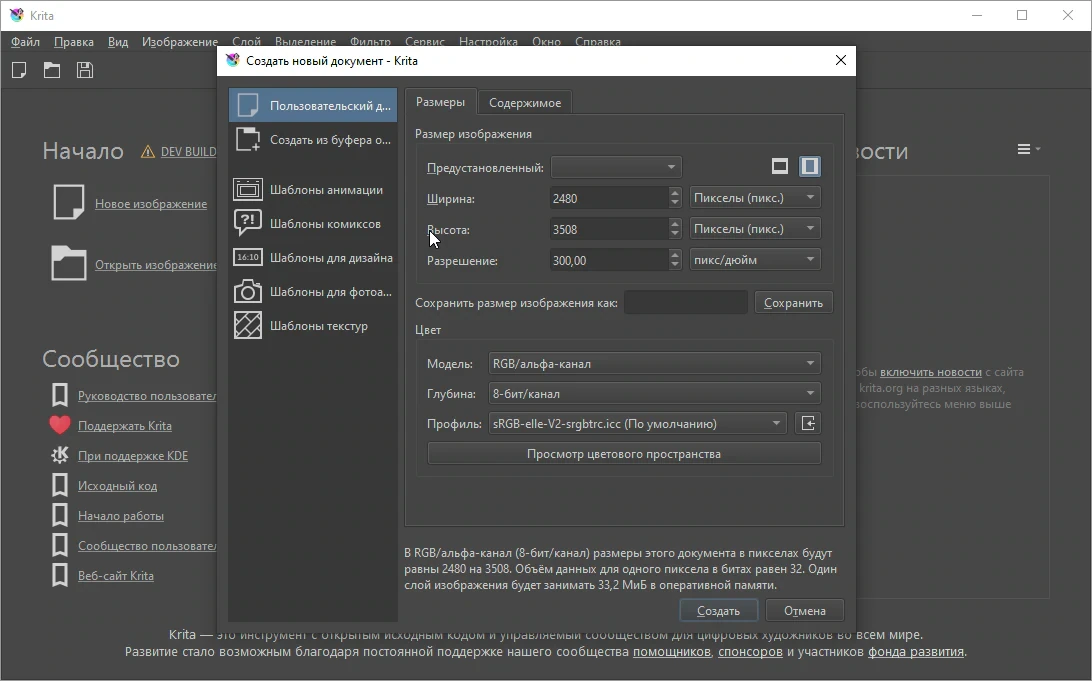This screenshot has height=681, width=1092.
Task: Select landscape orientation icon
Action: pyautogui.click(x=780, y=166)
